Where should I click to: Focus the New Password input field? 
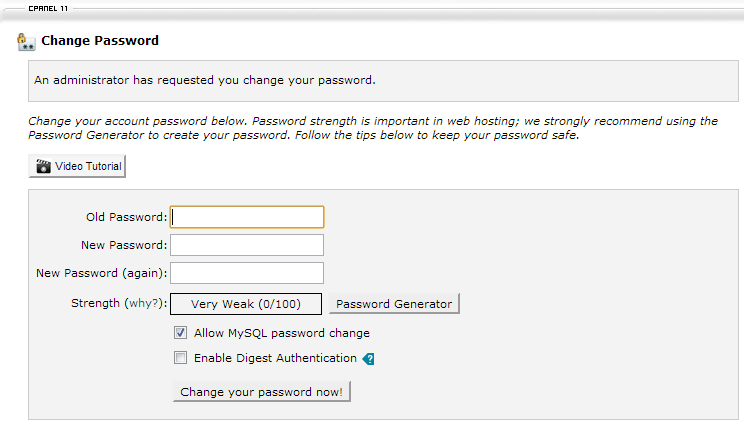(x=247, y=245)
